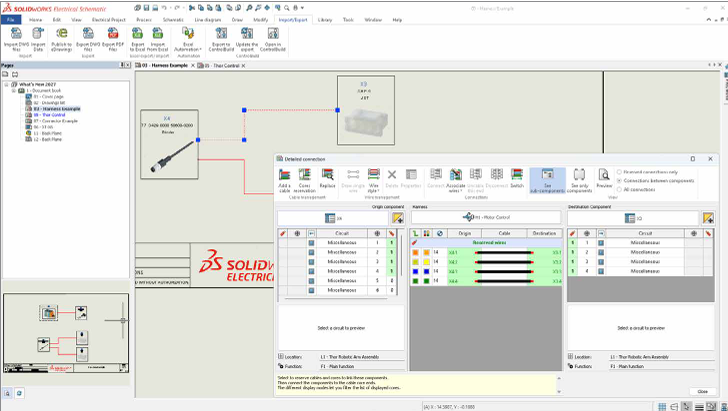
Task: Open the Library ribbon tab
Action: pyautogui.click(x=325, y=20)
